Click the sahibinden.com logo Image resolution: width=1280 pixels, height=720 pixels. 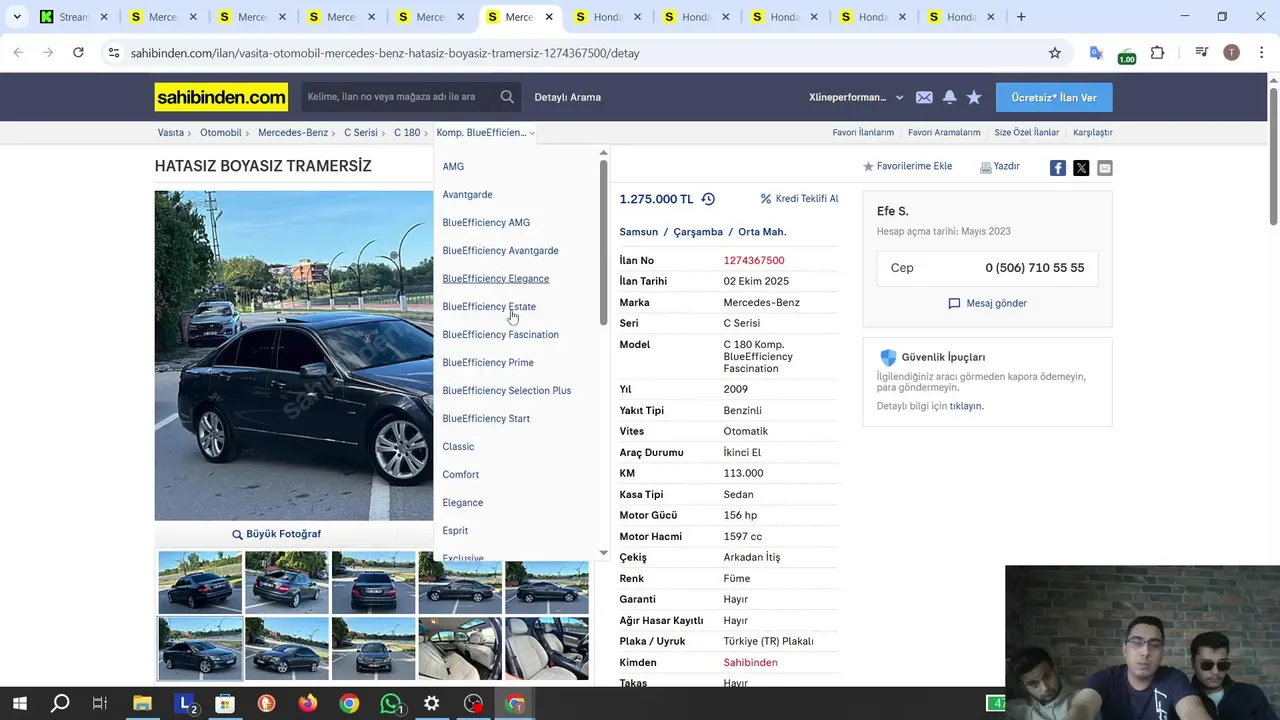click(221, 97)
